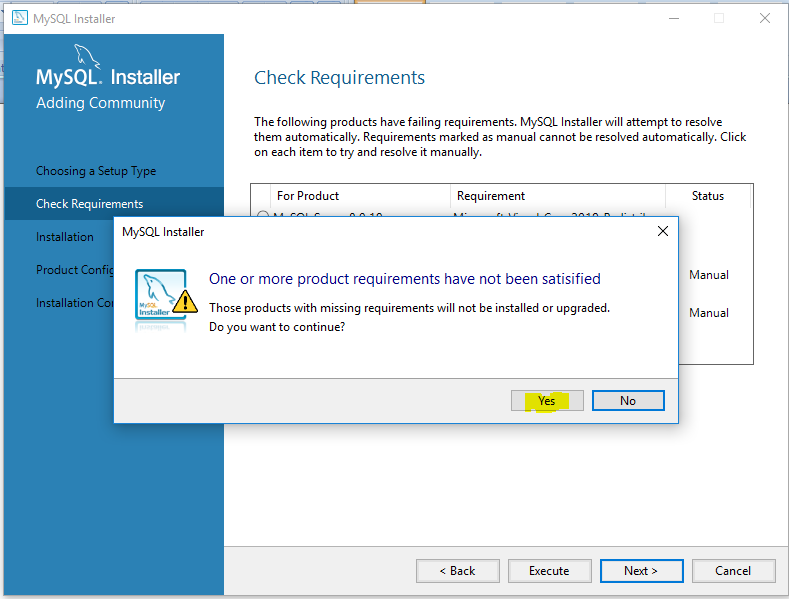The image size is (789, 599).
Task: Close the MySQL Installer warning dialog
Action: tap(663, 231)
